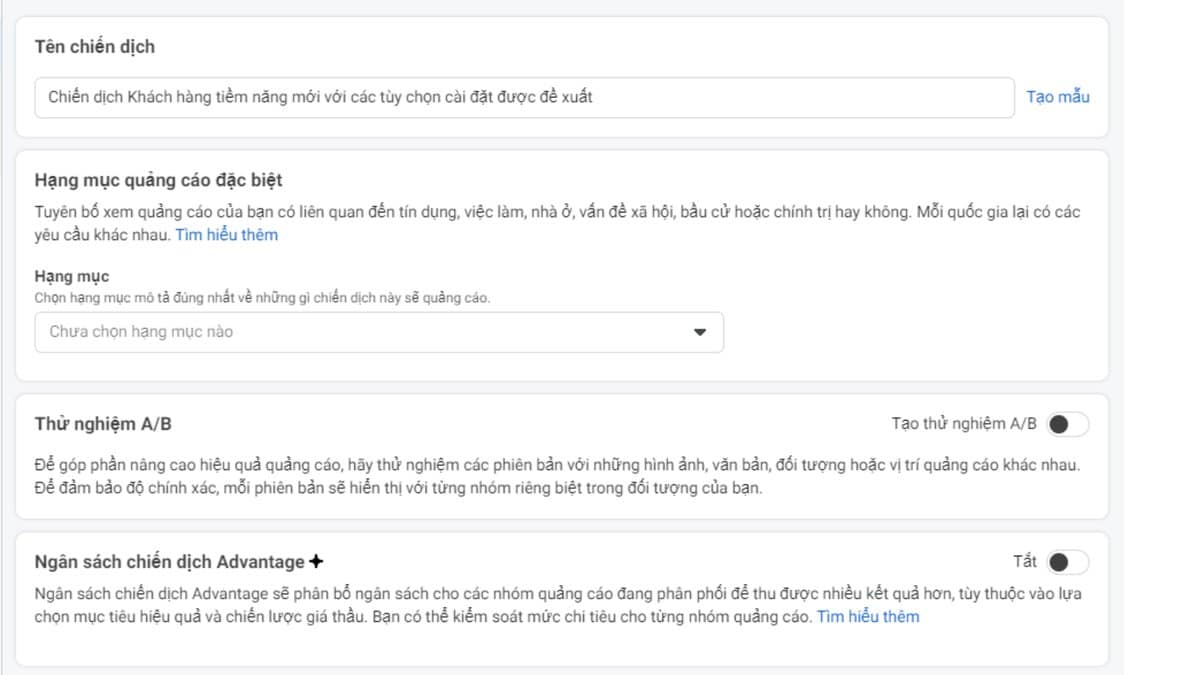Click the "Ngân sách chiến dịch Advantage" heading text

(x=170, y=561)
